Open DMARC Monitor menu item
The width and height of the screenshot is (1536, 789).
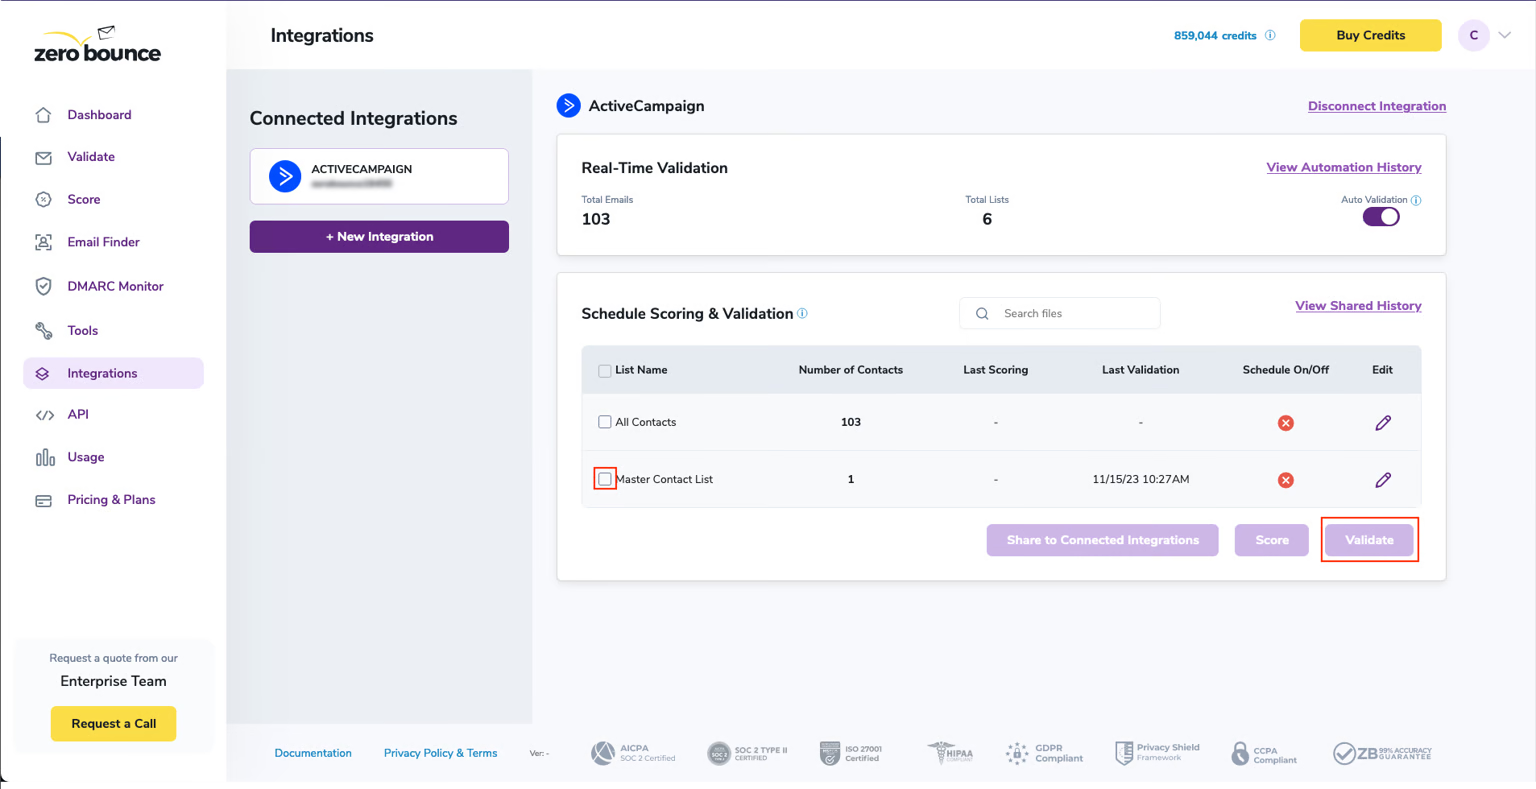point(115,286)
